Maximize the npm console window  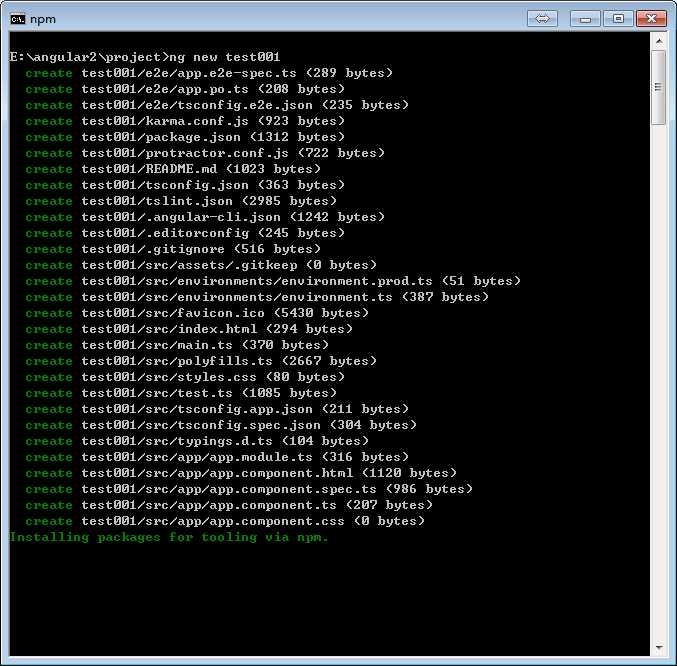[x=618, y=19]
